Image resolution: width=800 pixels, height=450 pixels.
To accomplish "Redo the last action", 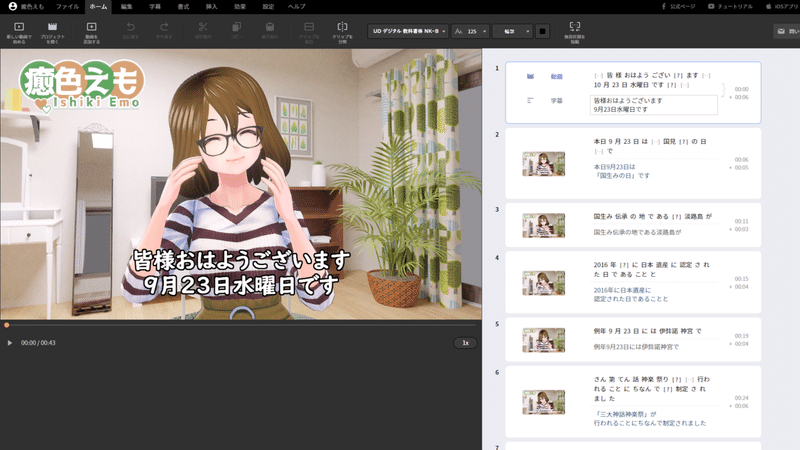I will pos(164,27).
